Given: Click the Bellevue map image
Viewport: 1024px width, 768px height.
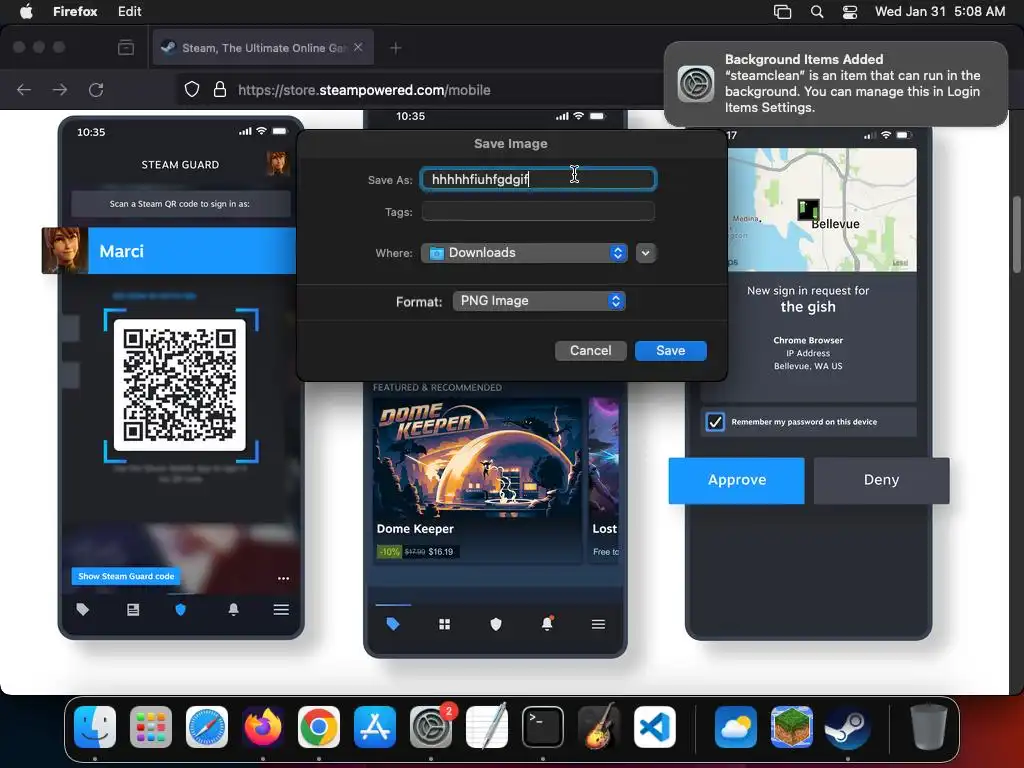Looking at the screenshot, I should click(822, 209).
